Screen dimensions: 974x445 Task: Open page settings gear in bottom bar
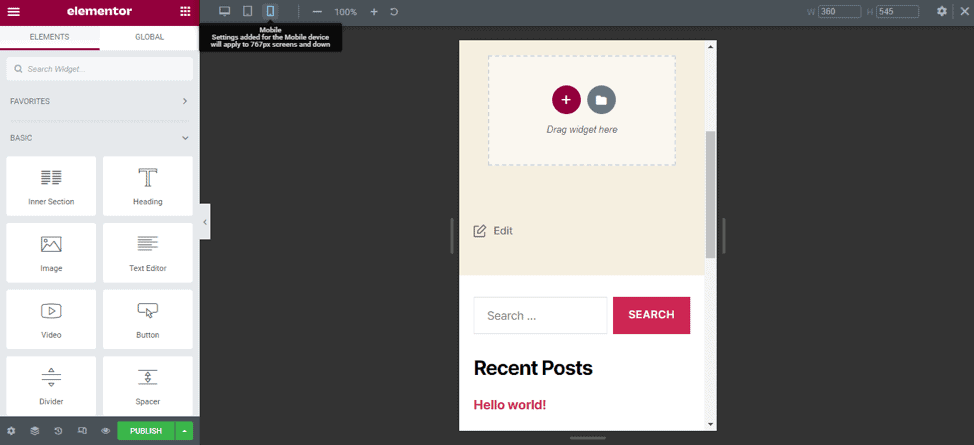pos(12,431)
